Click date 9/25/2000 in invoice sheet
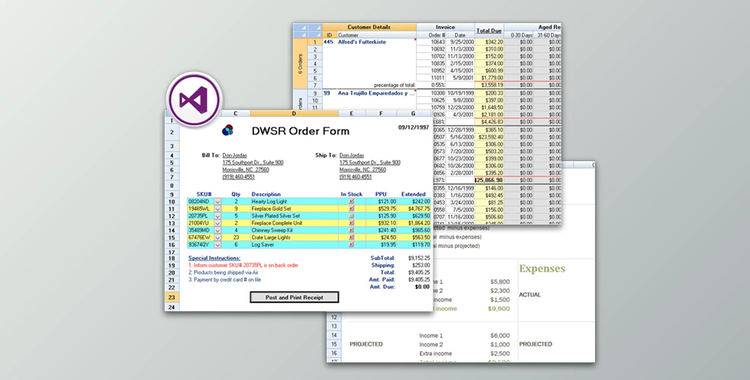Image resolution: width=750 pixels, height=380 pixels. pos(461,42)
